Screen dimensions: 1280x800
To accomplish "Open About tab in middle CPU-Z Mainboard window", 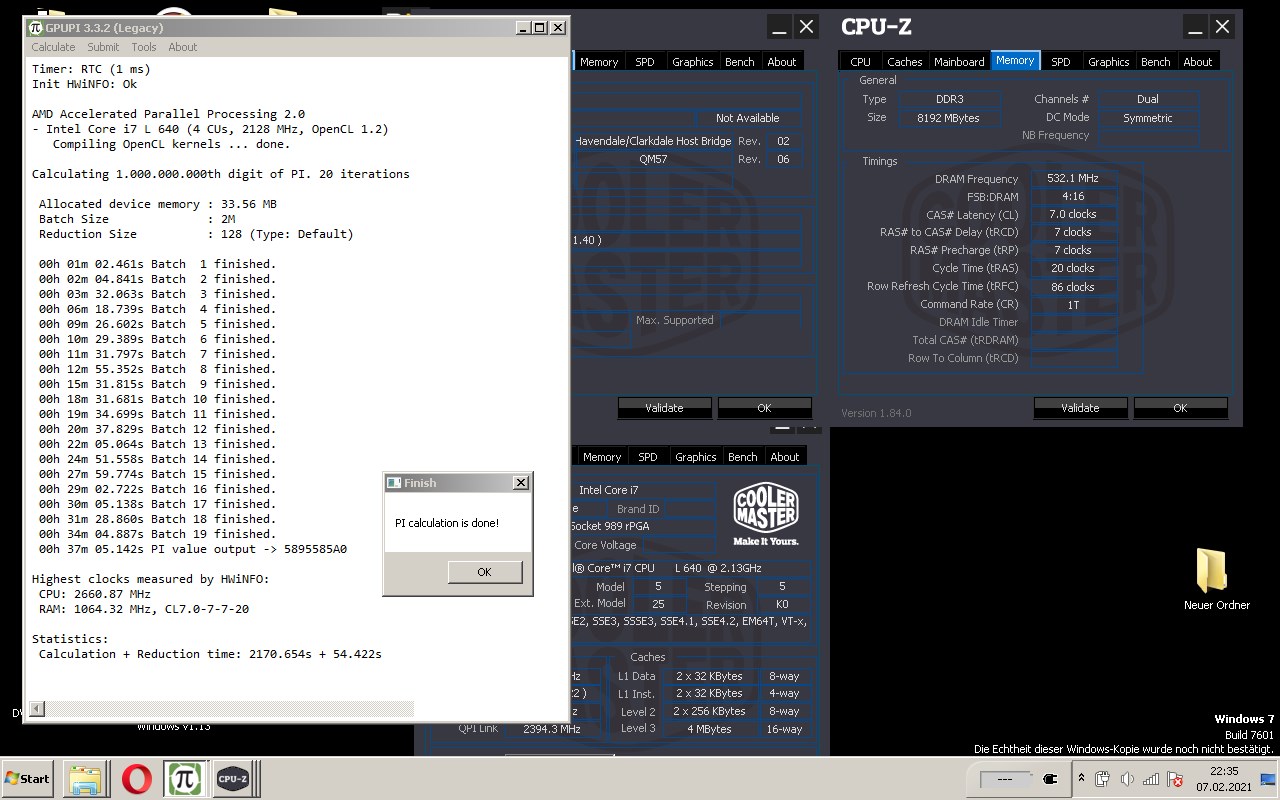I will 782,61.
